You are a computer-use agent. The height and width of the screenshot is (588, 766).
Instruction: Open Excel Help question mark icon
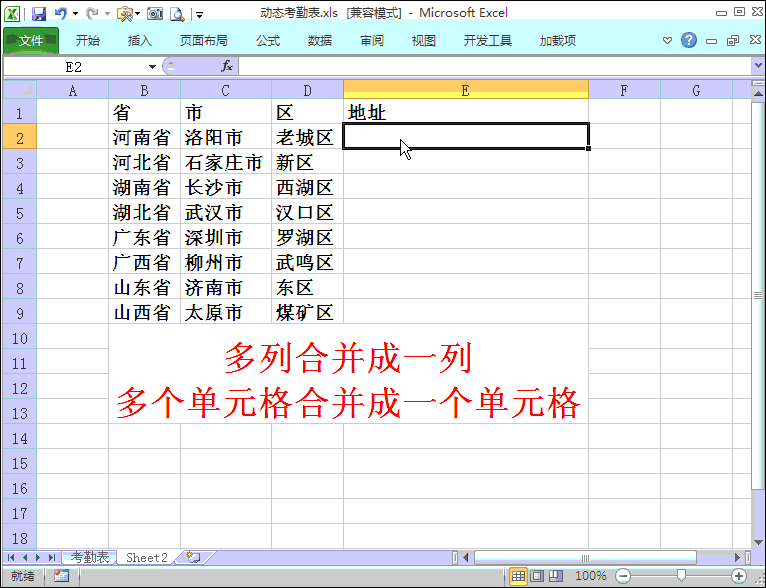[689, 40]
